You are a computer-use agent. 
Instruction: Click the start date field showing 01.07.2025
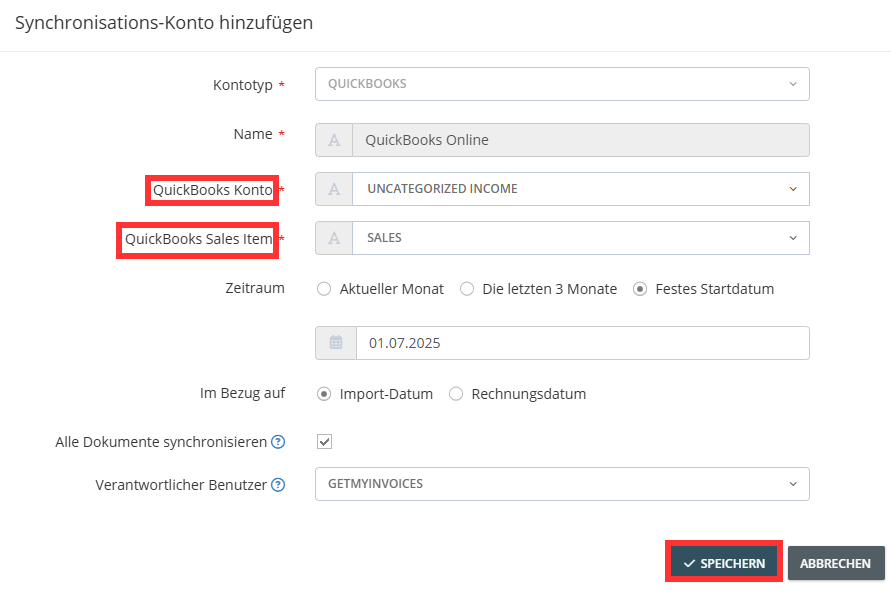pyautogui.click(x=583, y=343)
